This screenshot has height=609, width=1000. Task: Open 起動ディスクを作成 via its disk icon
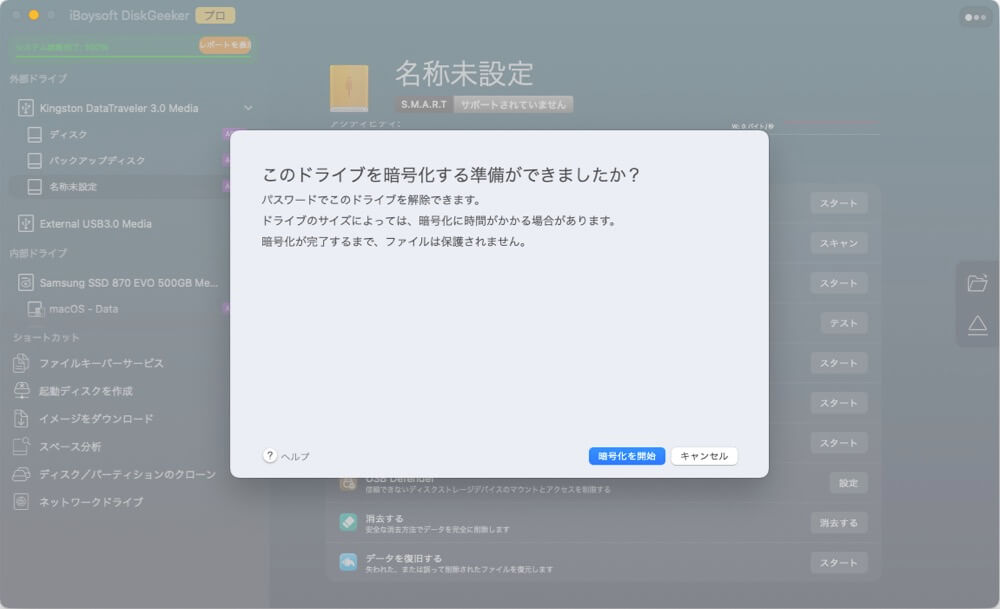pyautogui.click(x=22, y=393)
